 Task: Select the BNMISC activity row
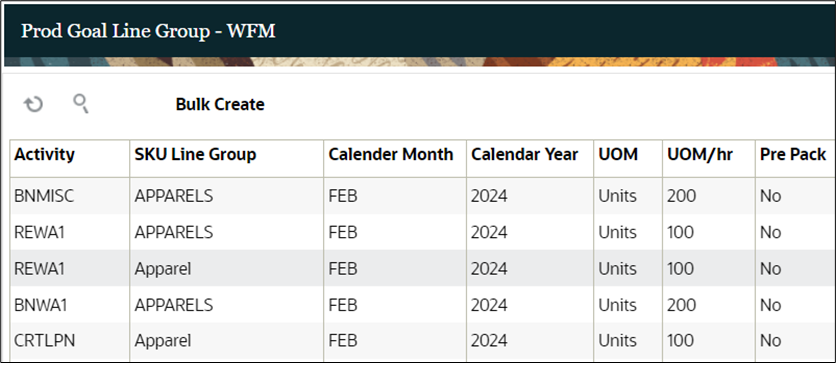coord(422,196)
